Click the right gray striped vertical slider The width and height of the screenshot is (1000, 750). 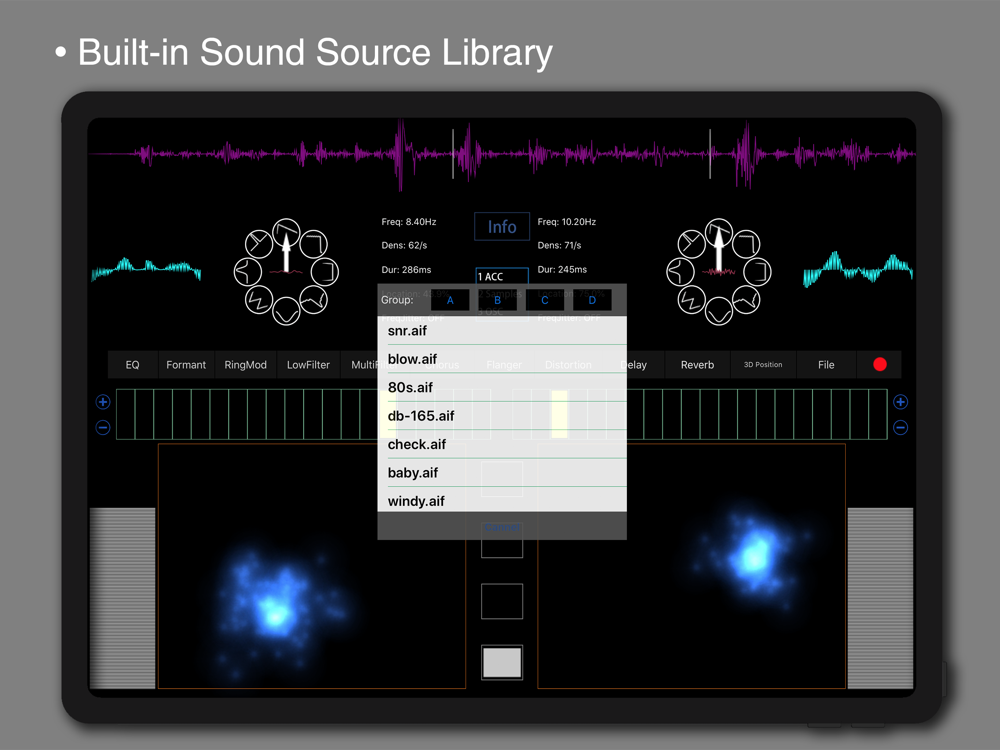coord(880,598)
